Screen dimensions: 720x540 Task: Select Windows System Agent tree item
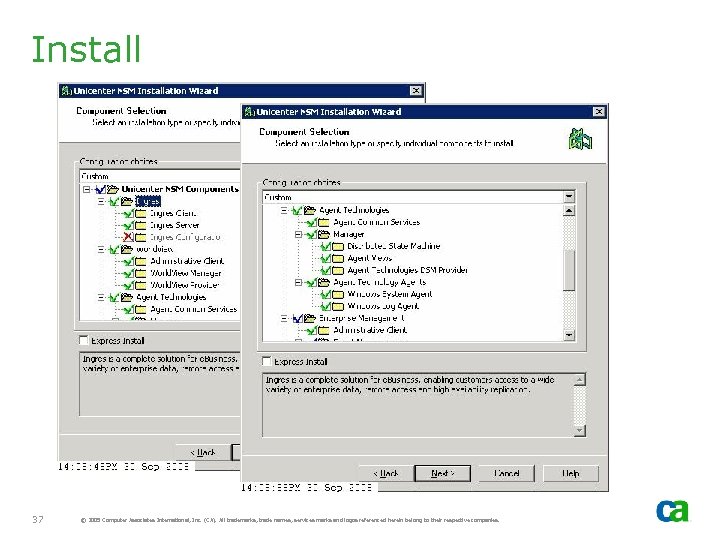389,294
